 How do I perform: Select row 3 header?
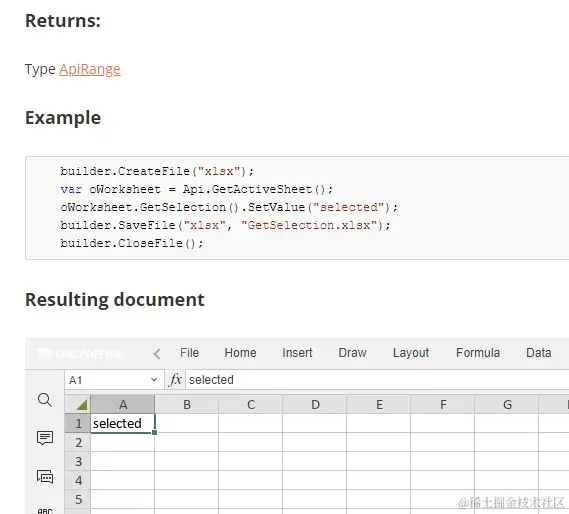(78, 461)
